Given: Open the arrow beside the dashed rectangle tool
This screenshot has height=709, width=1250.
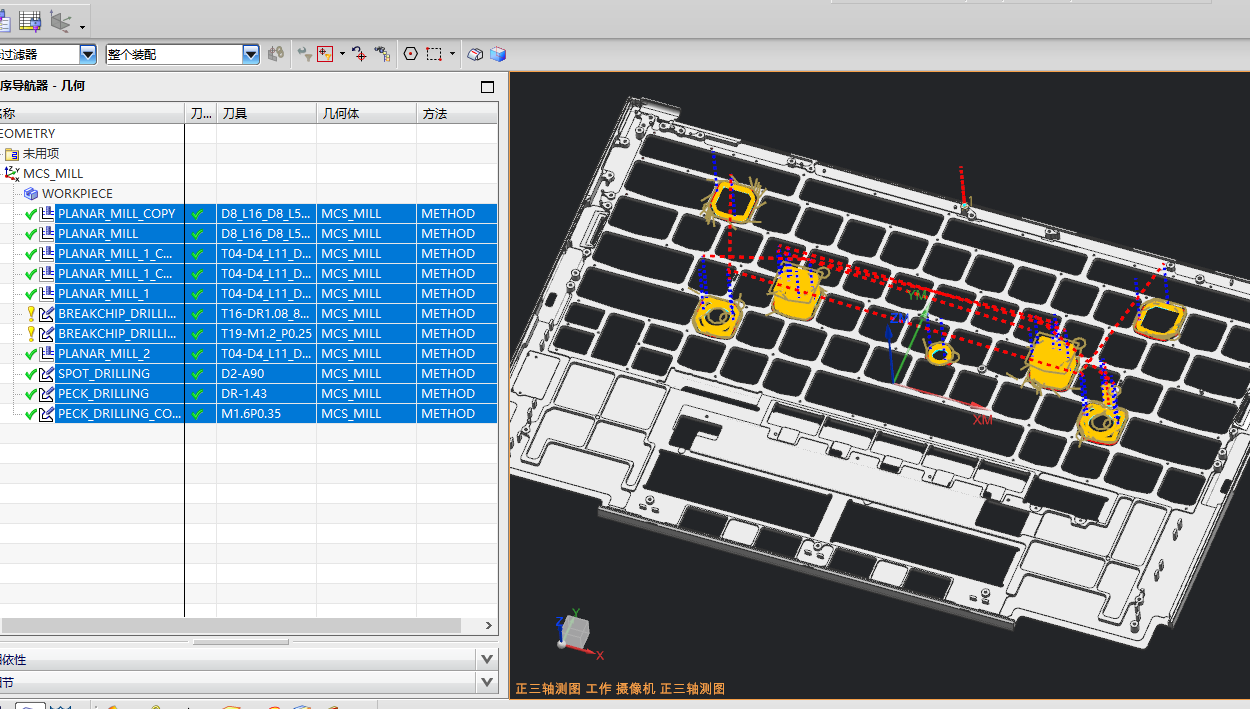Looking at the screenshot, I should (452, 54).
